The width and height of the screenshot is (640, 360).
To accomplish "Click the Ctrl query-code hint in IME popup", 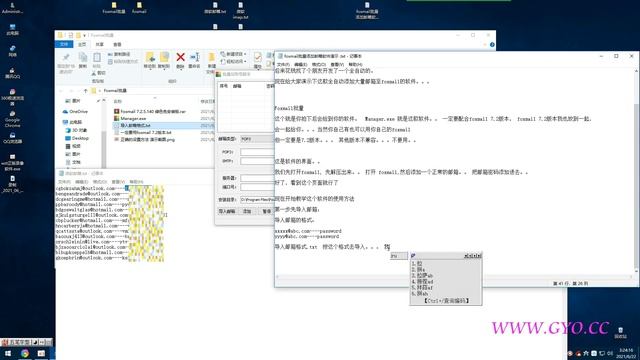I will (446, 301).
